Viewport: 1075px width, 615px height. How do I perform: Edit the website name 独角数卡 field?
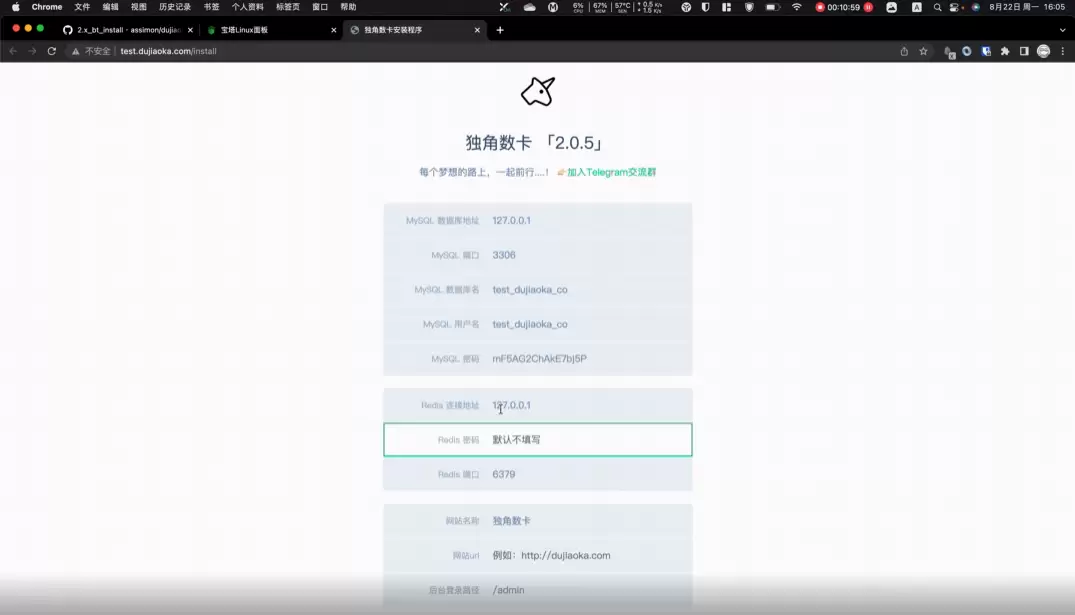point(538,521)
